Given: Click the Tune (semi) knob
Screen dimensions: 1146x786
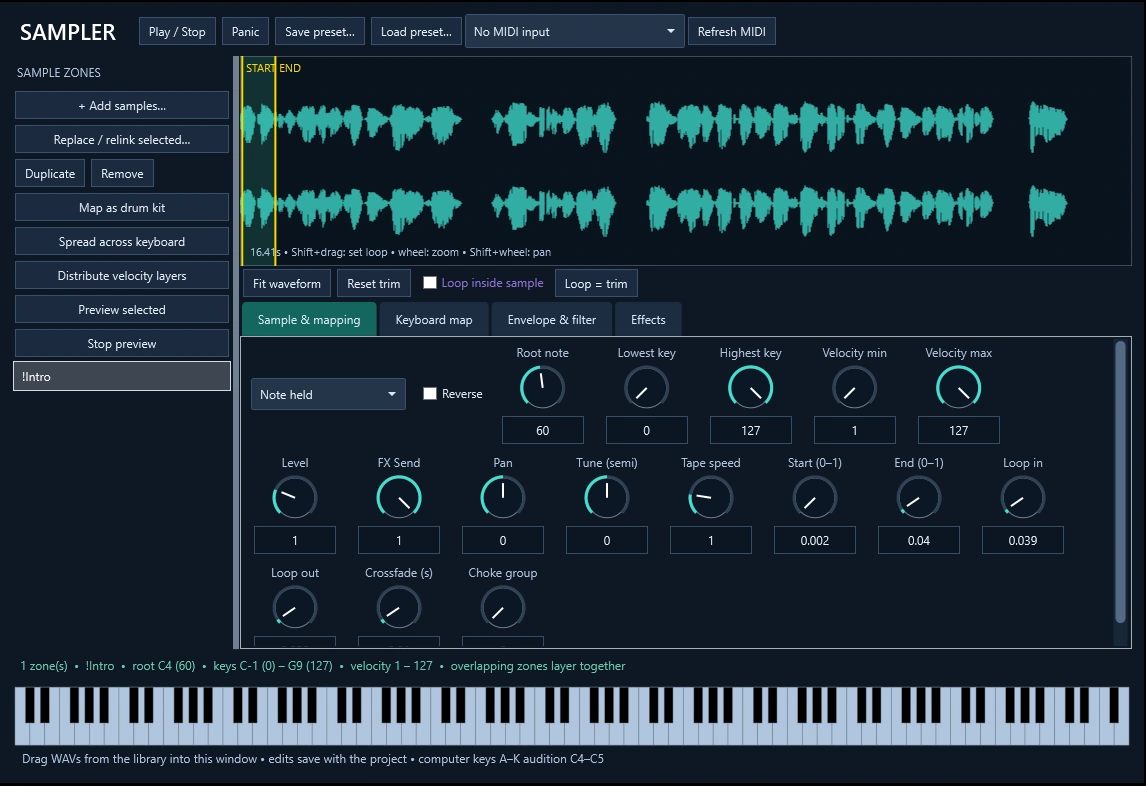Looking at the screenshot, I should click(607, 498).
